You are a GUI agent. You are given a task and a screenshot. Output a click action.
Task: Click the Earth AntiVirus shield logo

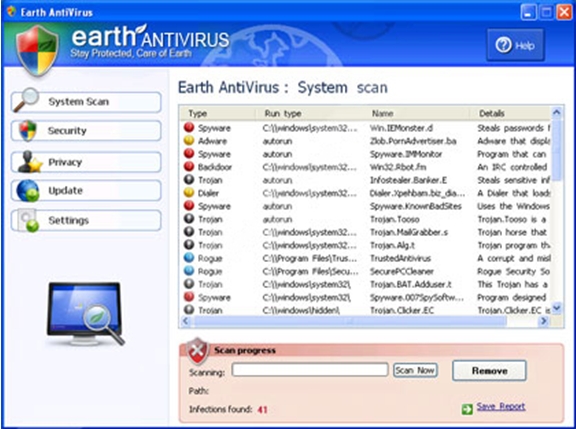click(x=37, y=50)
